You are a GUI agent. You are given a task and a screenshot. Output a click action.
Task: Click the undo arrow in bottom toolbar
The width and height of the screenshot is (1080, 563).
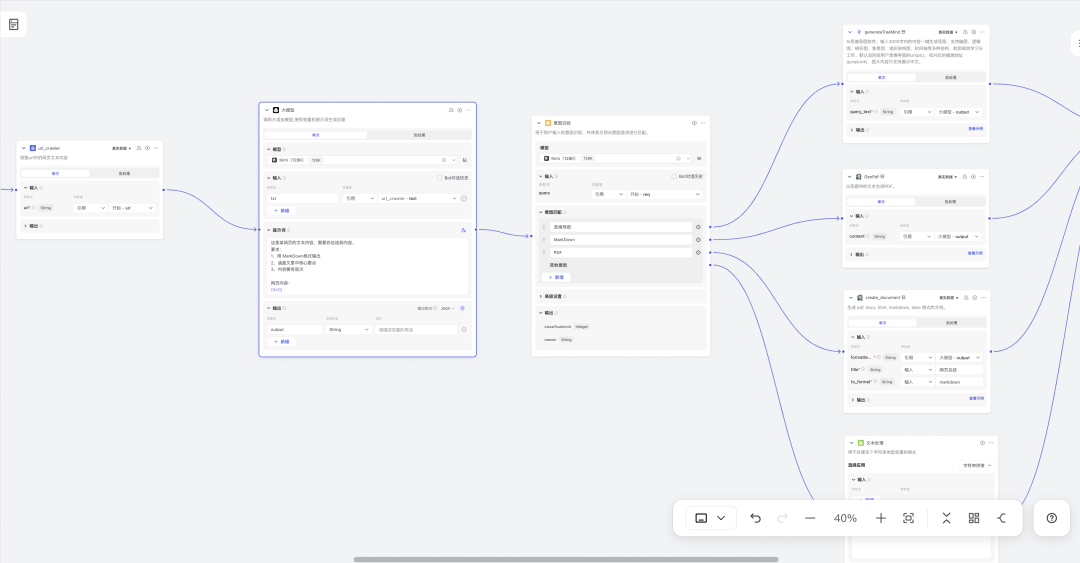click(755, 518)
